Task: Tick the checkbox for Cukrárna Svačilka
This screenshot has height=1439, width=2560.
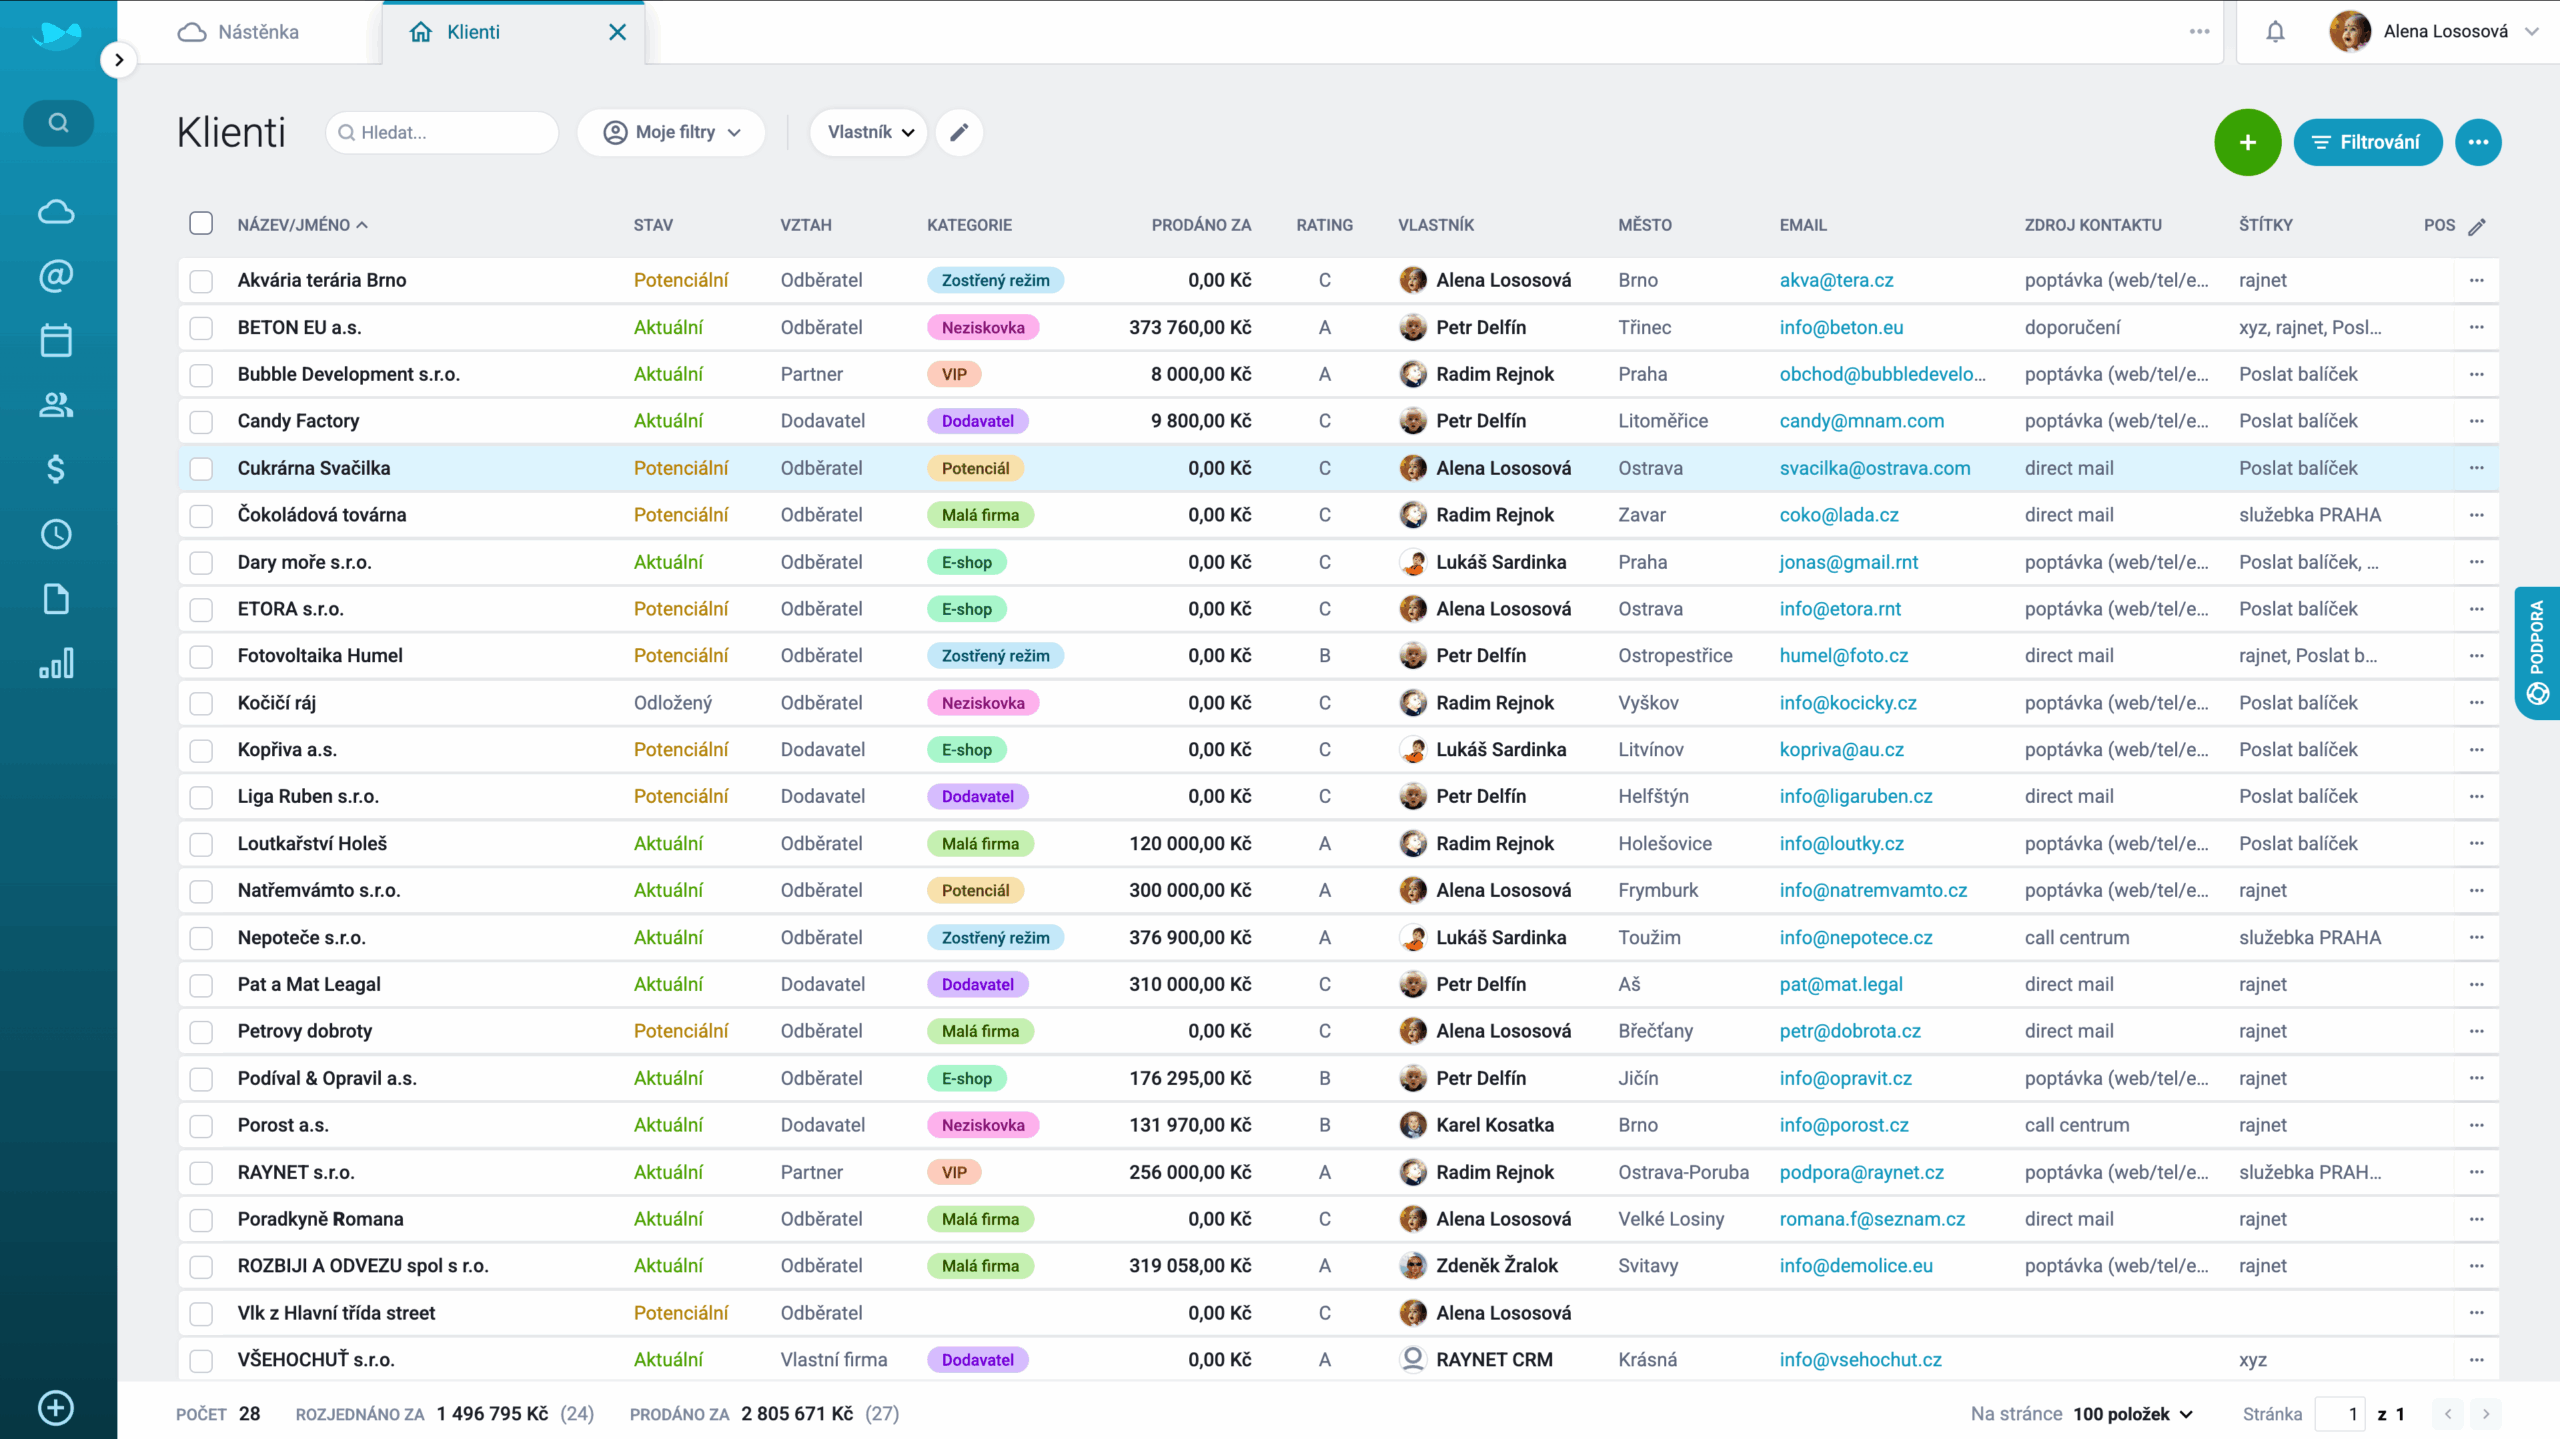Action: 201,469
